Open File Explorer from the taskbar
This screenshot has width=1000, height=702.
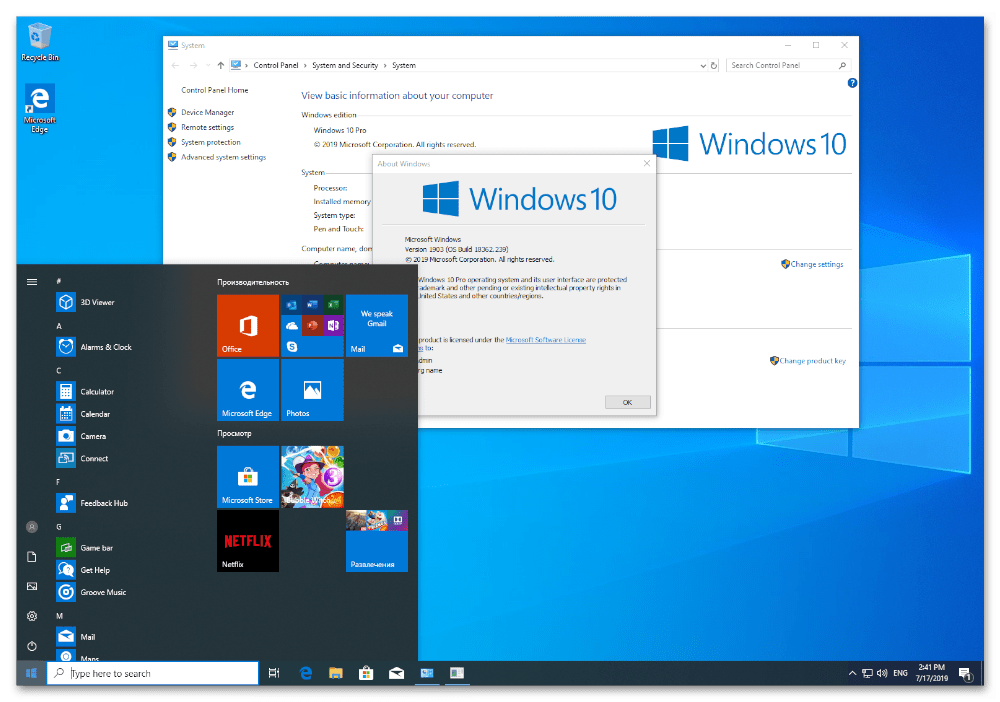pyautogui.click(x=336, y=674)
